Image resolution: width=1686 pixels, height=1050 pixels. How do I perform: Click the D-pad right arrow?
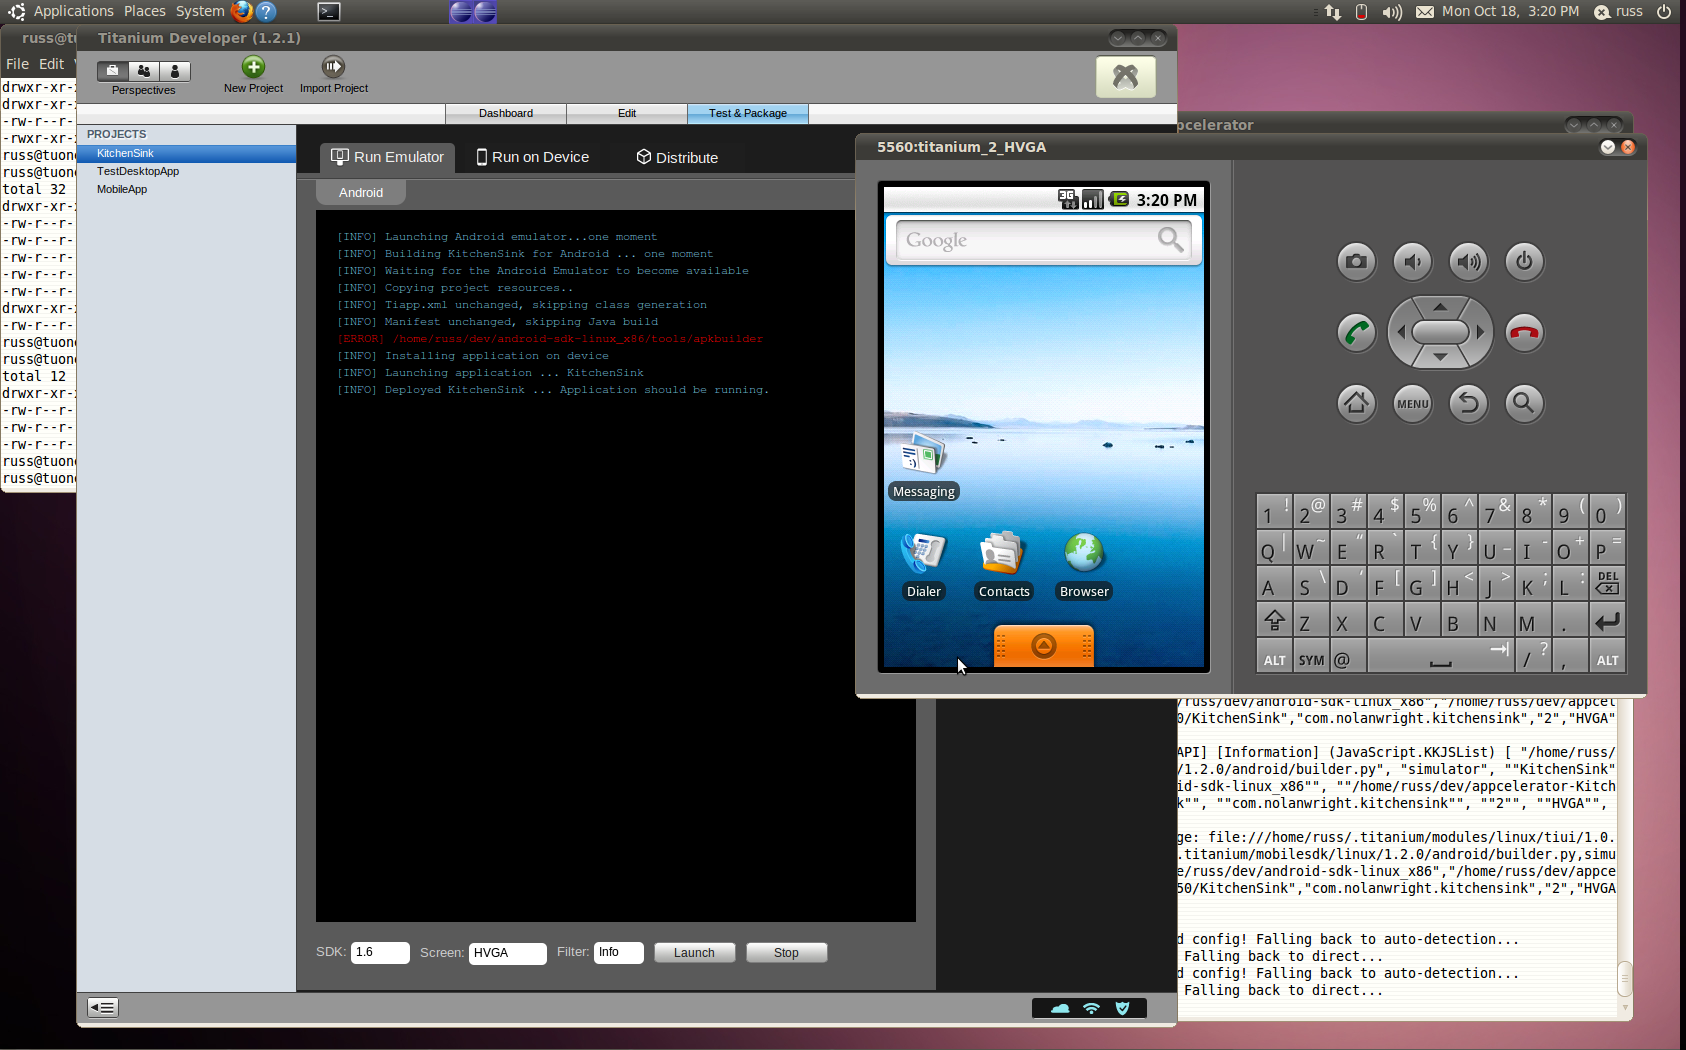point(1480,332)
